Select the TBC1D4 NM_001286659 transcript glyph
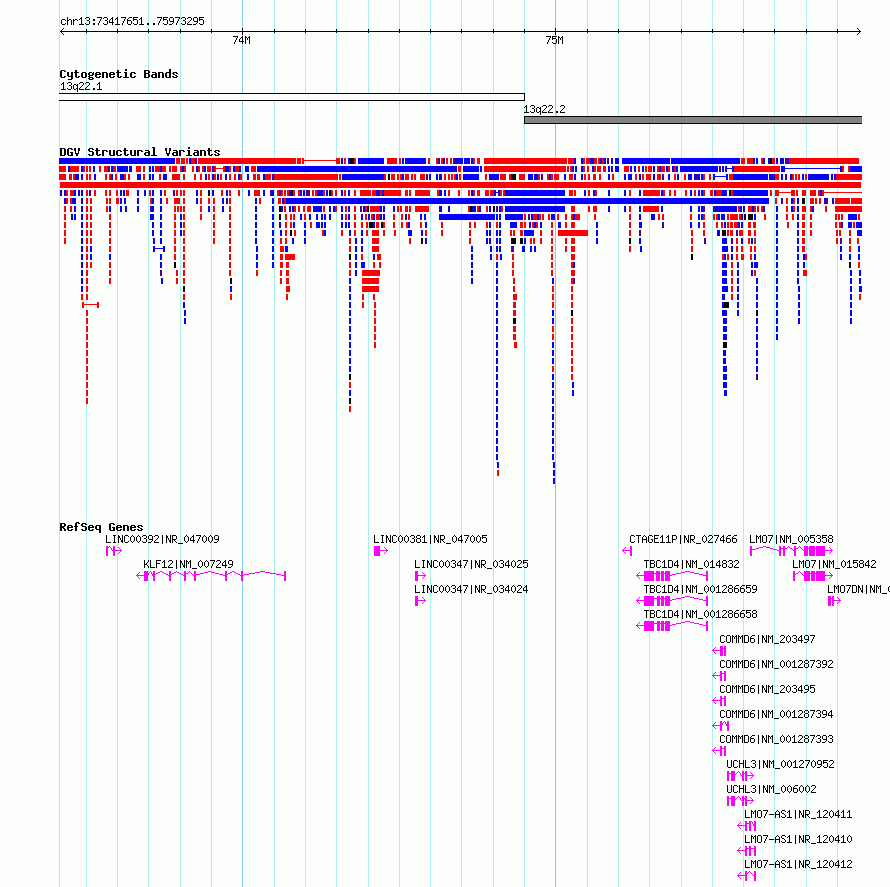Viewport: 890px width, 887px height. click(673, 601)
